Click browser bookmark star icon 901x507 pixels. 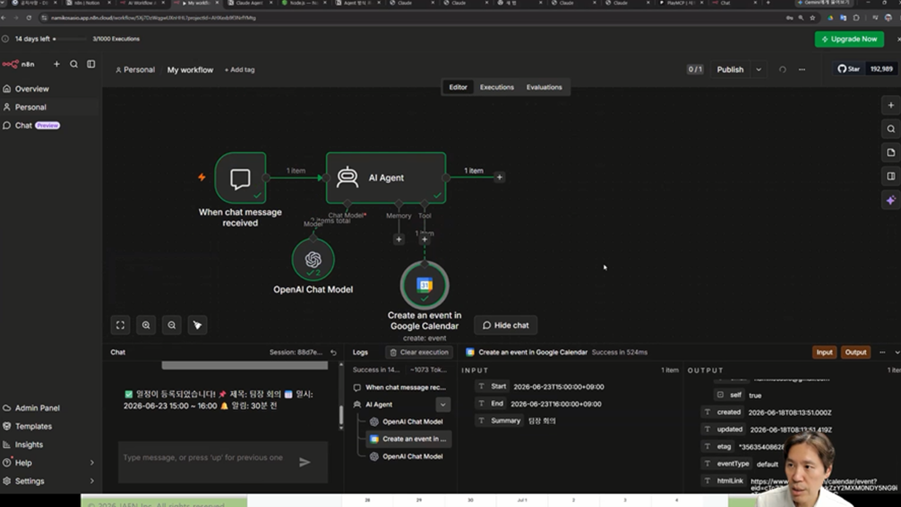(812, 18)
